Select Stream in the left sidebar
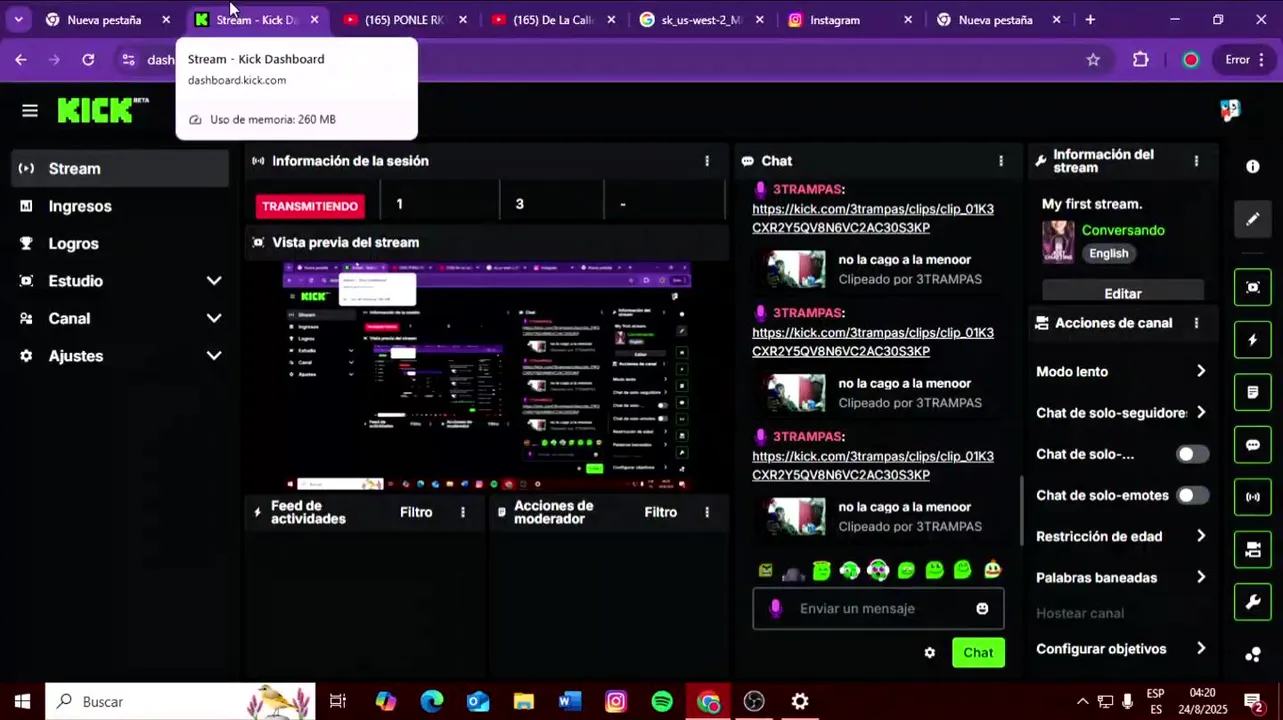The height and width of the screenshot is (720, 1283). (121, 169)
